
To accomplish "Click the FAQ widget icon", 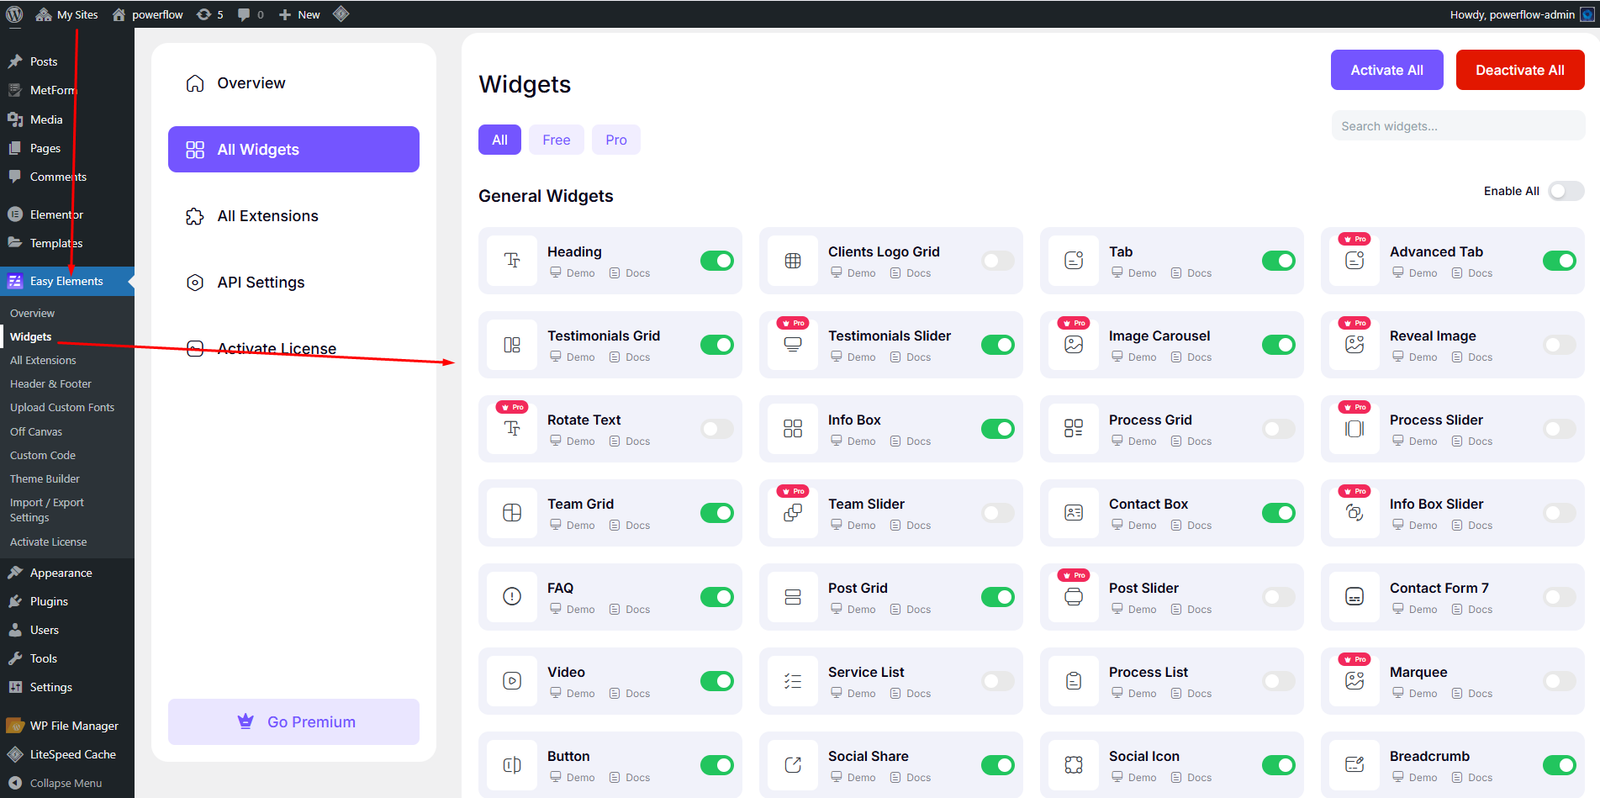I will (x=512, y=597).
